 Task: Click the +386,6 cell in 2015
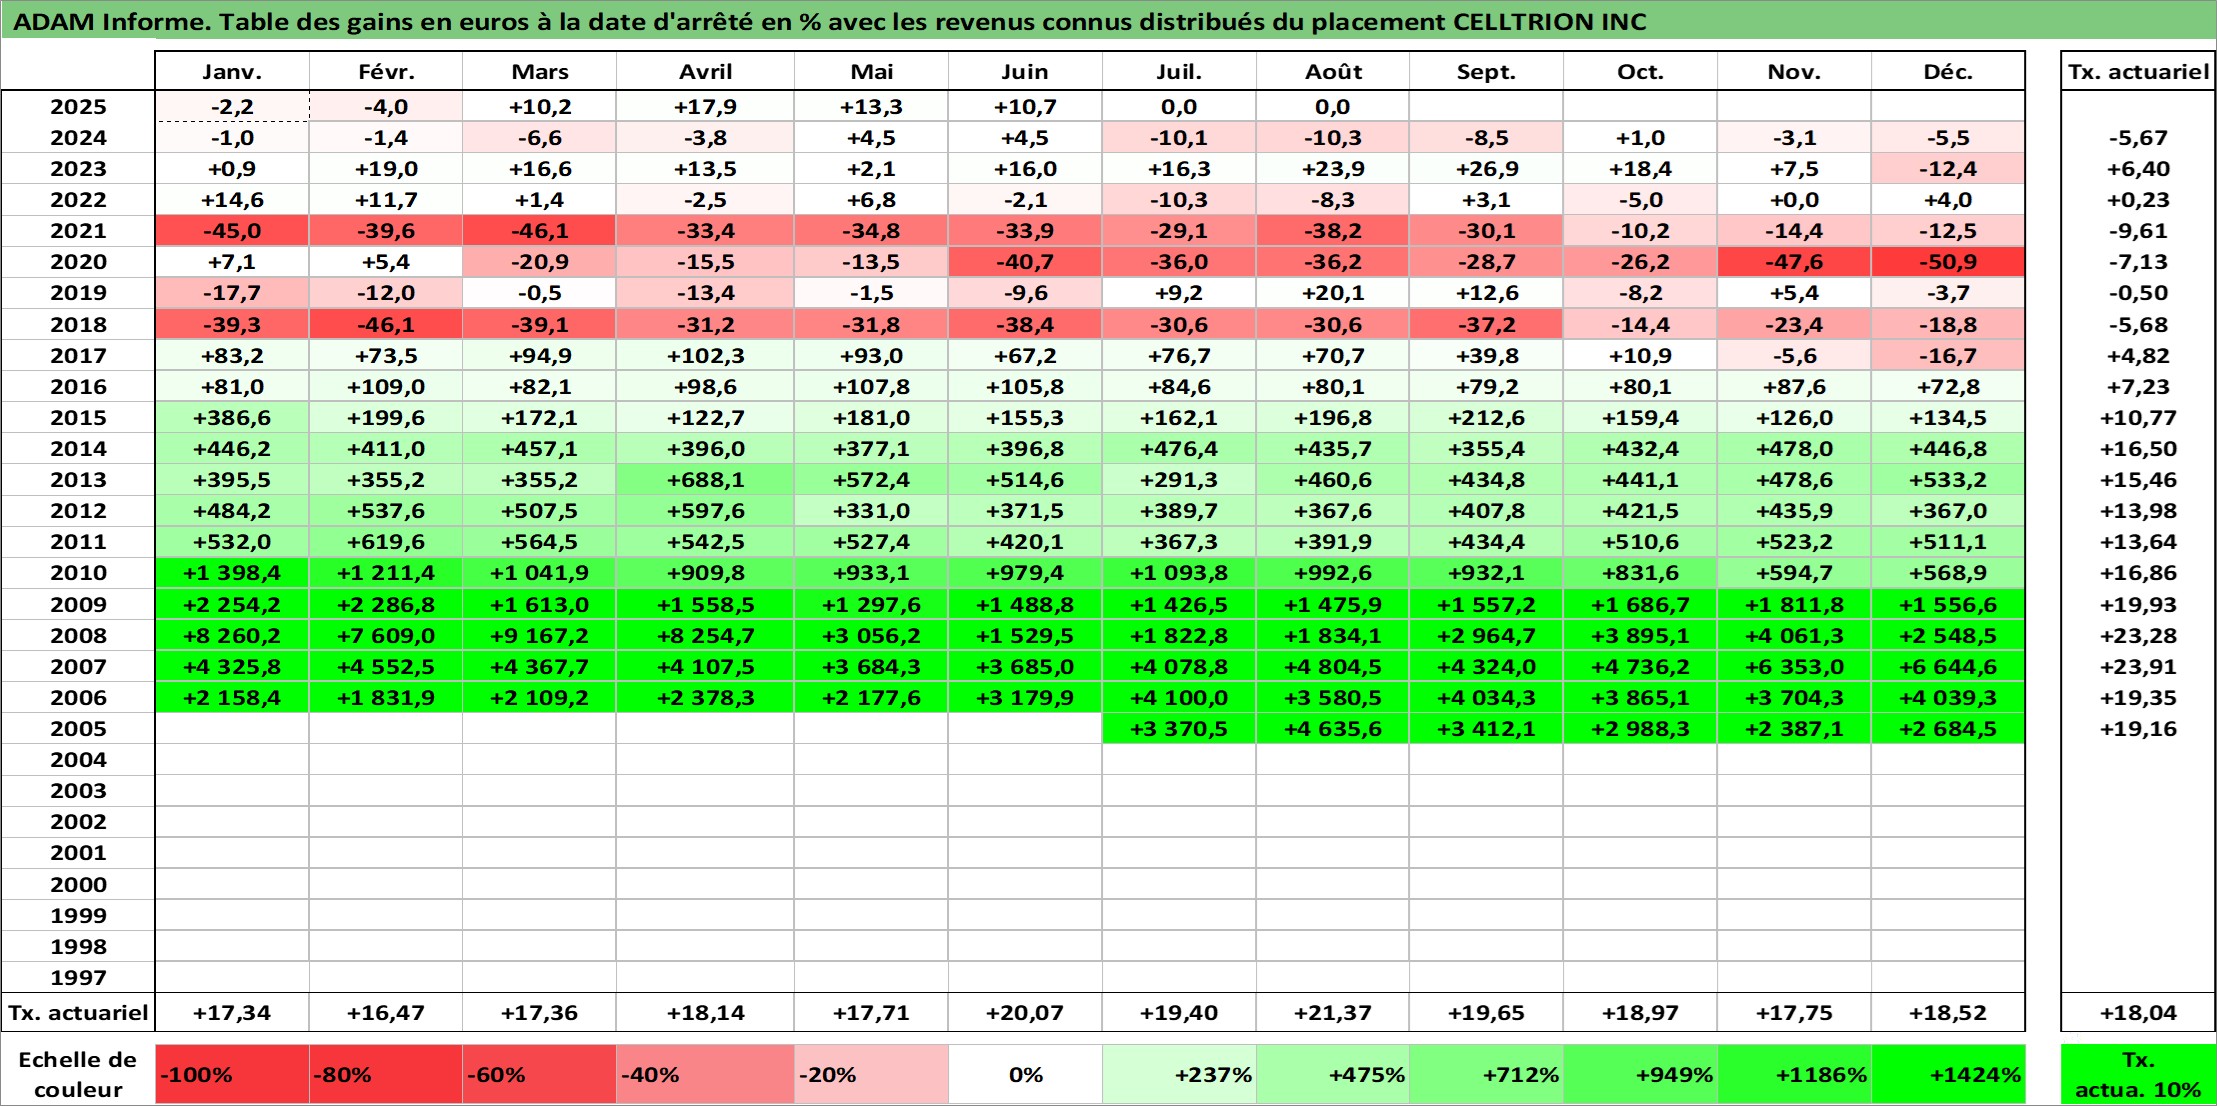pyautogui.click(x=232, y=418)
